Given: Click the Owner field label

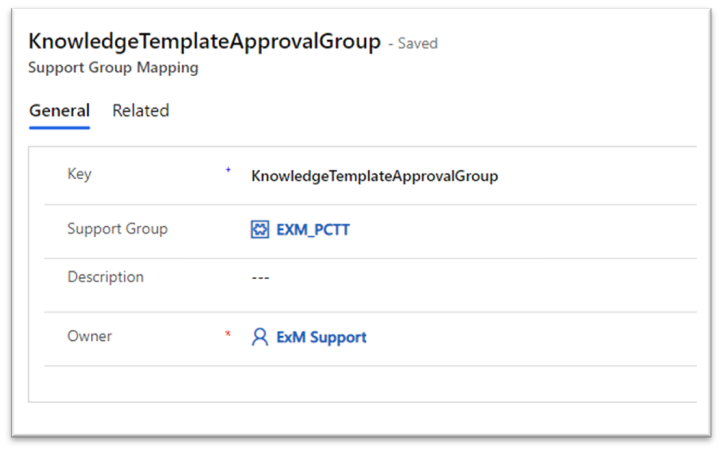Looking at the screenshot, I should point(89,336).
